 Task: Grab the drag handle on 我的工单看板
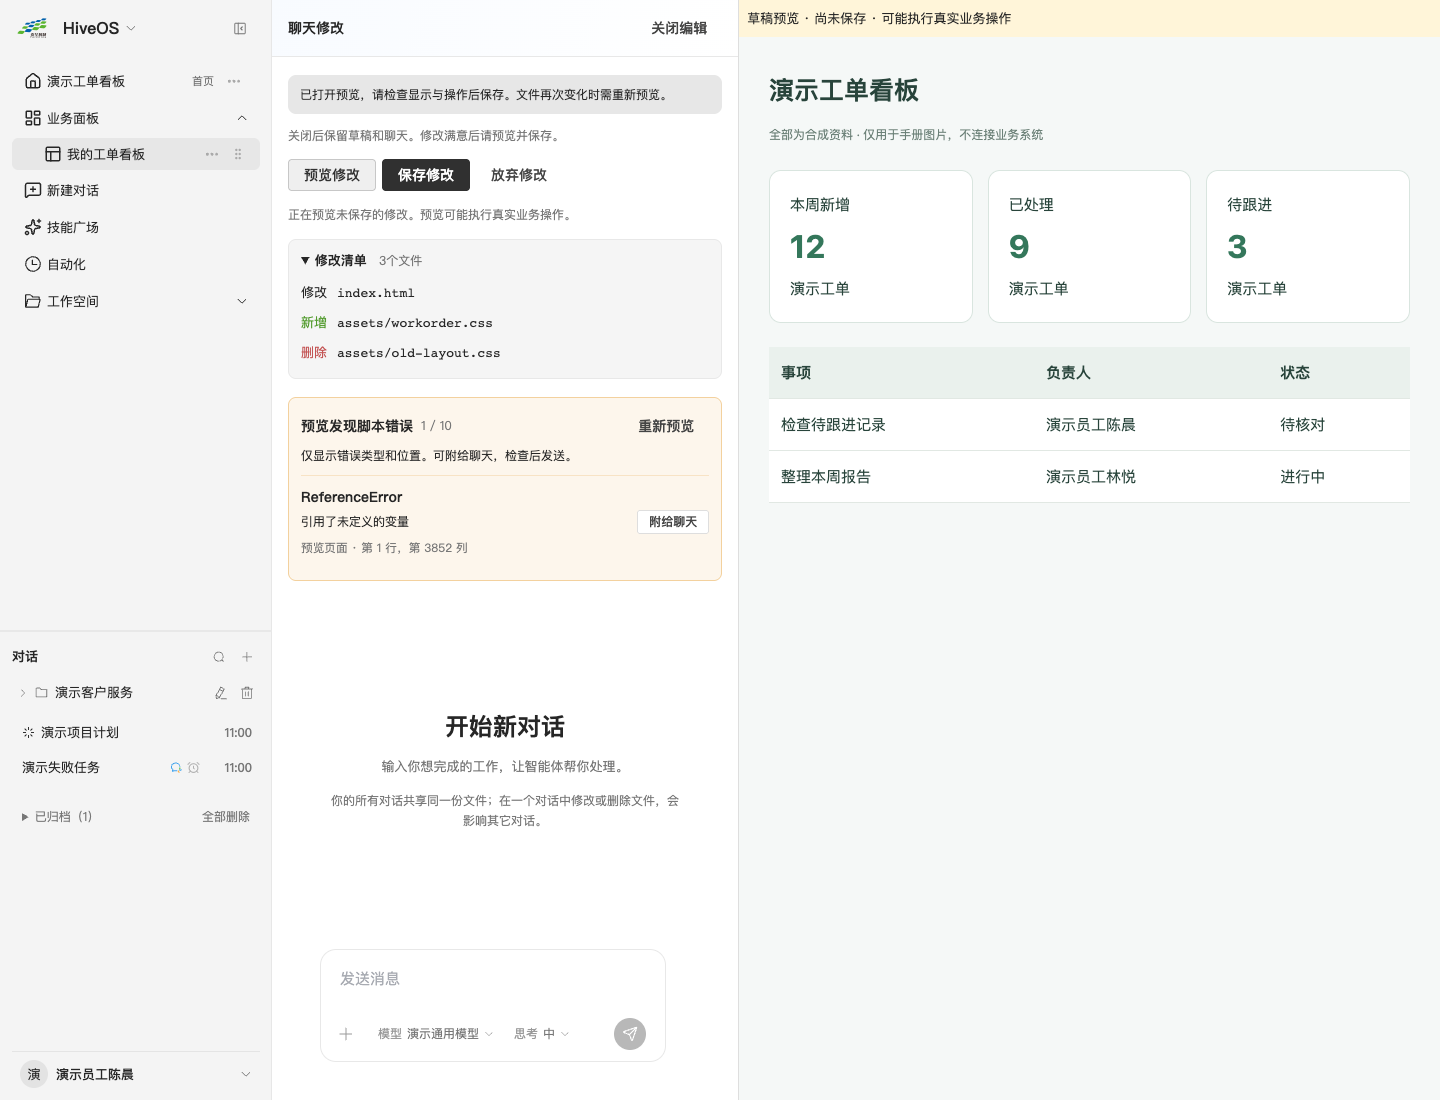(x=238, y=154)
